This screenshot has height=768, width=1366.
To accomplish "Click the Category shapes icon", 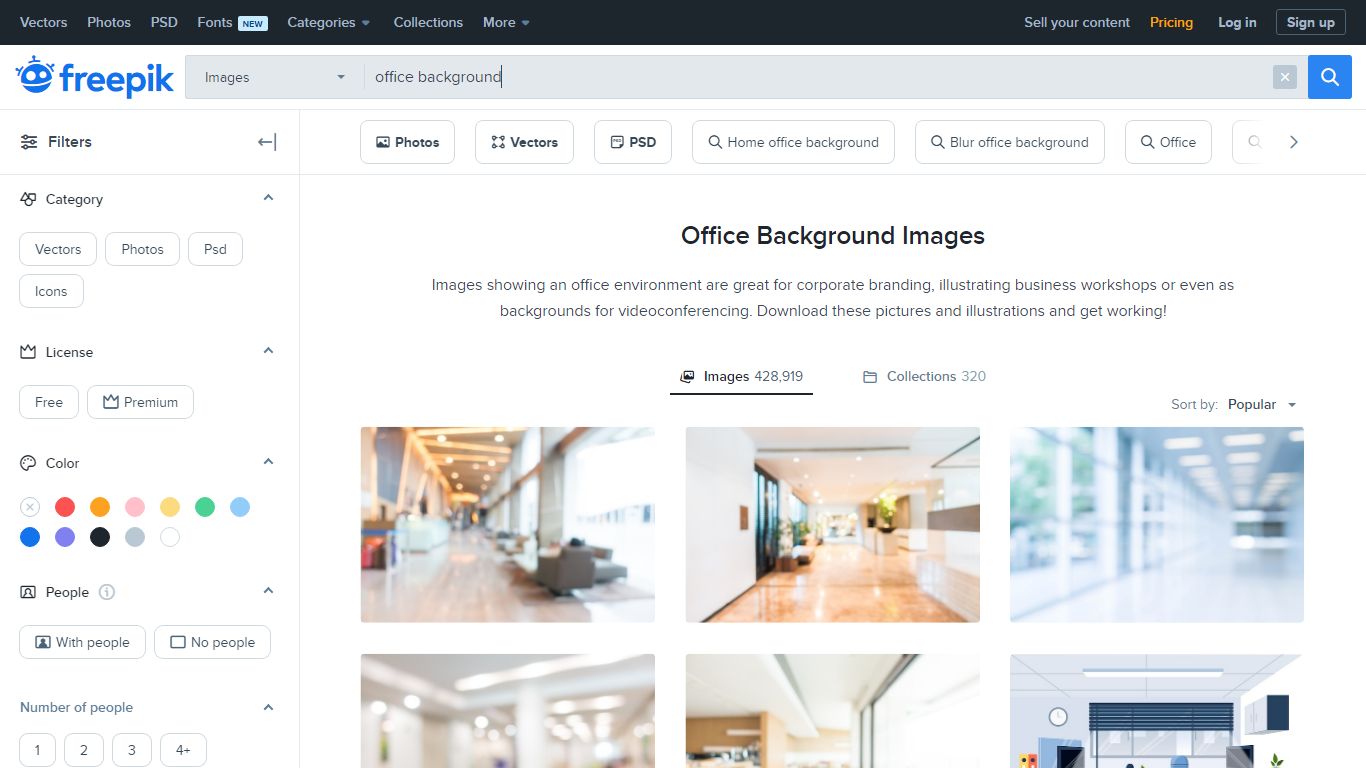I will point(28,199).
